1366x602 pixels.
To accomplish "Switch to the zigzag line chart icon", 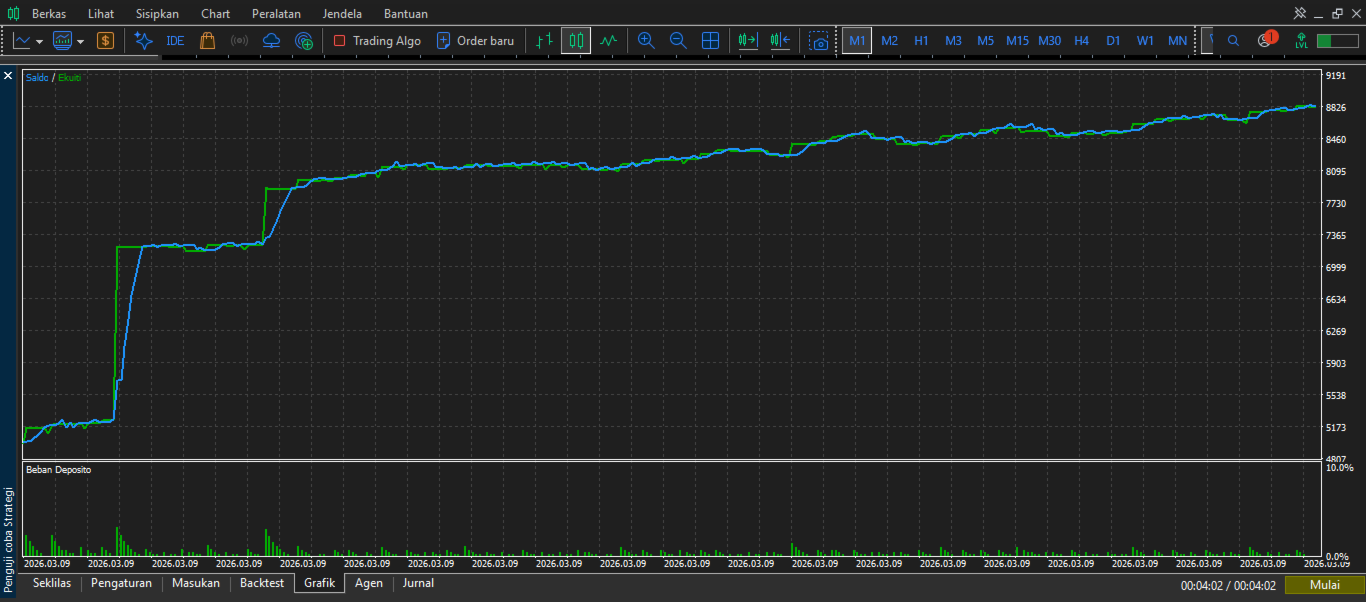I will coord(608,41).
